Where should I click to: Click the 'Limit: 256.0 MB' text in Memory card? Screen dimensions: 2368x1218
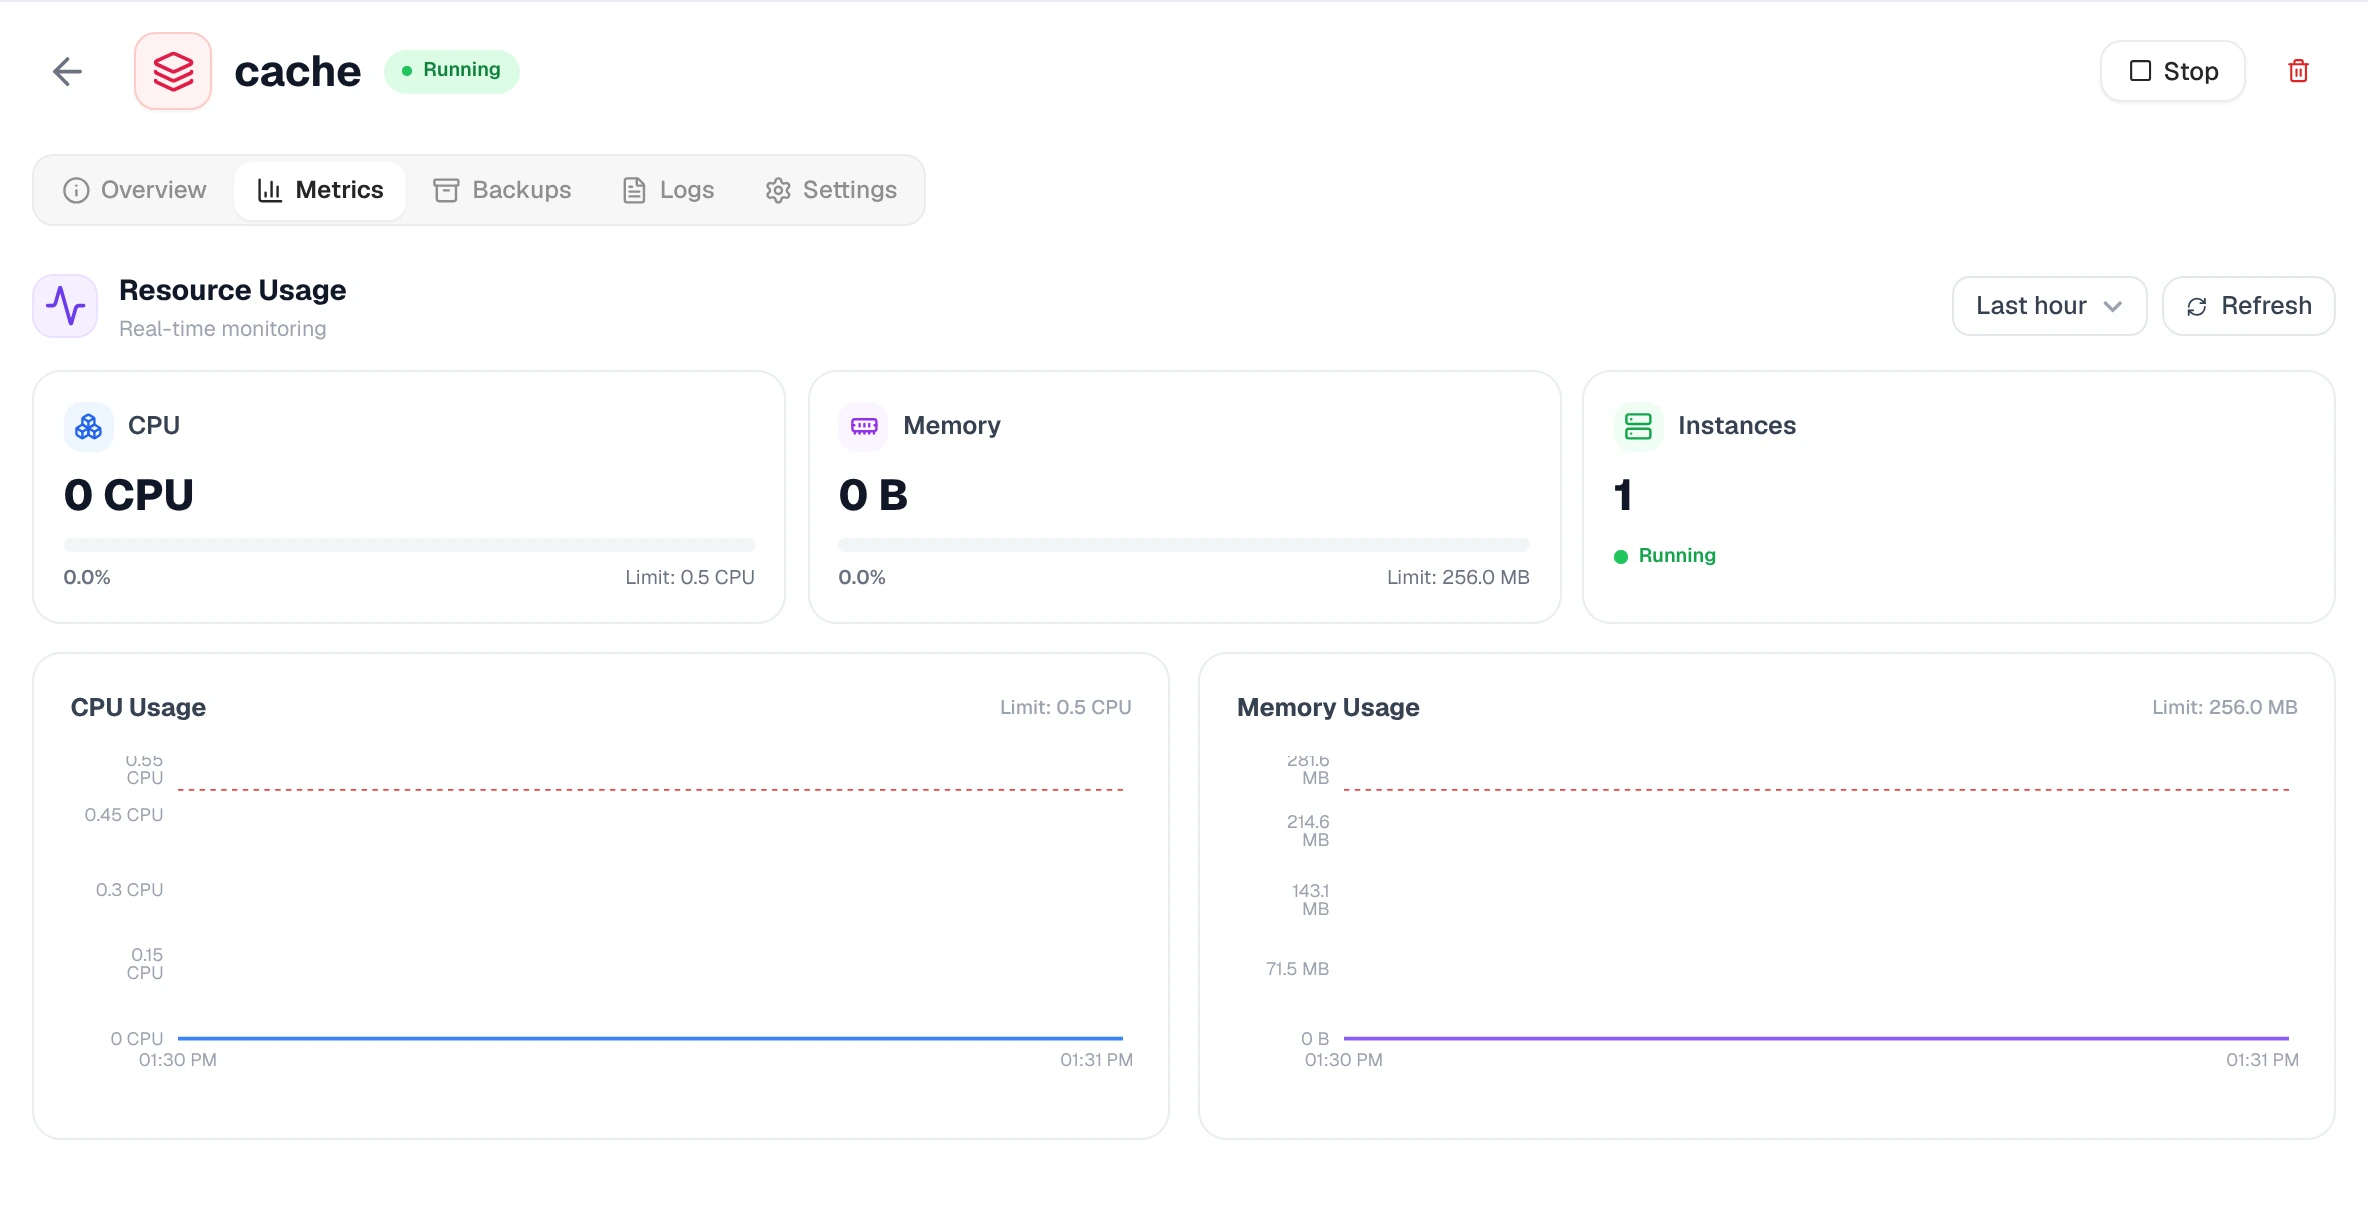[x=1458, y=577]
